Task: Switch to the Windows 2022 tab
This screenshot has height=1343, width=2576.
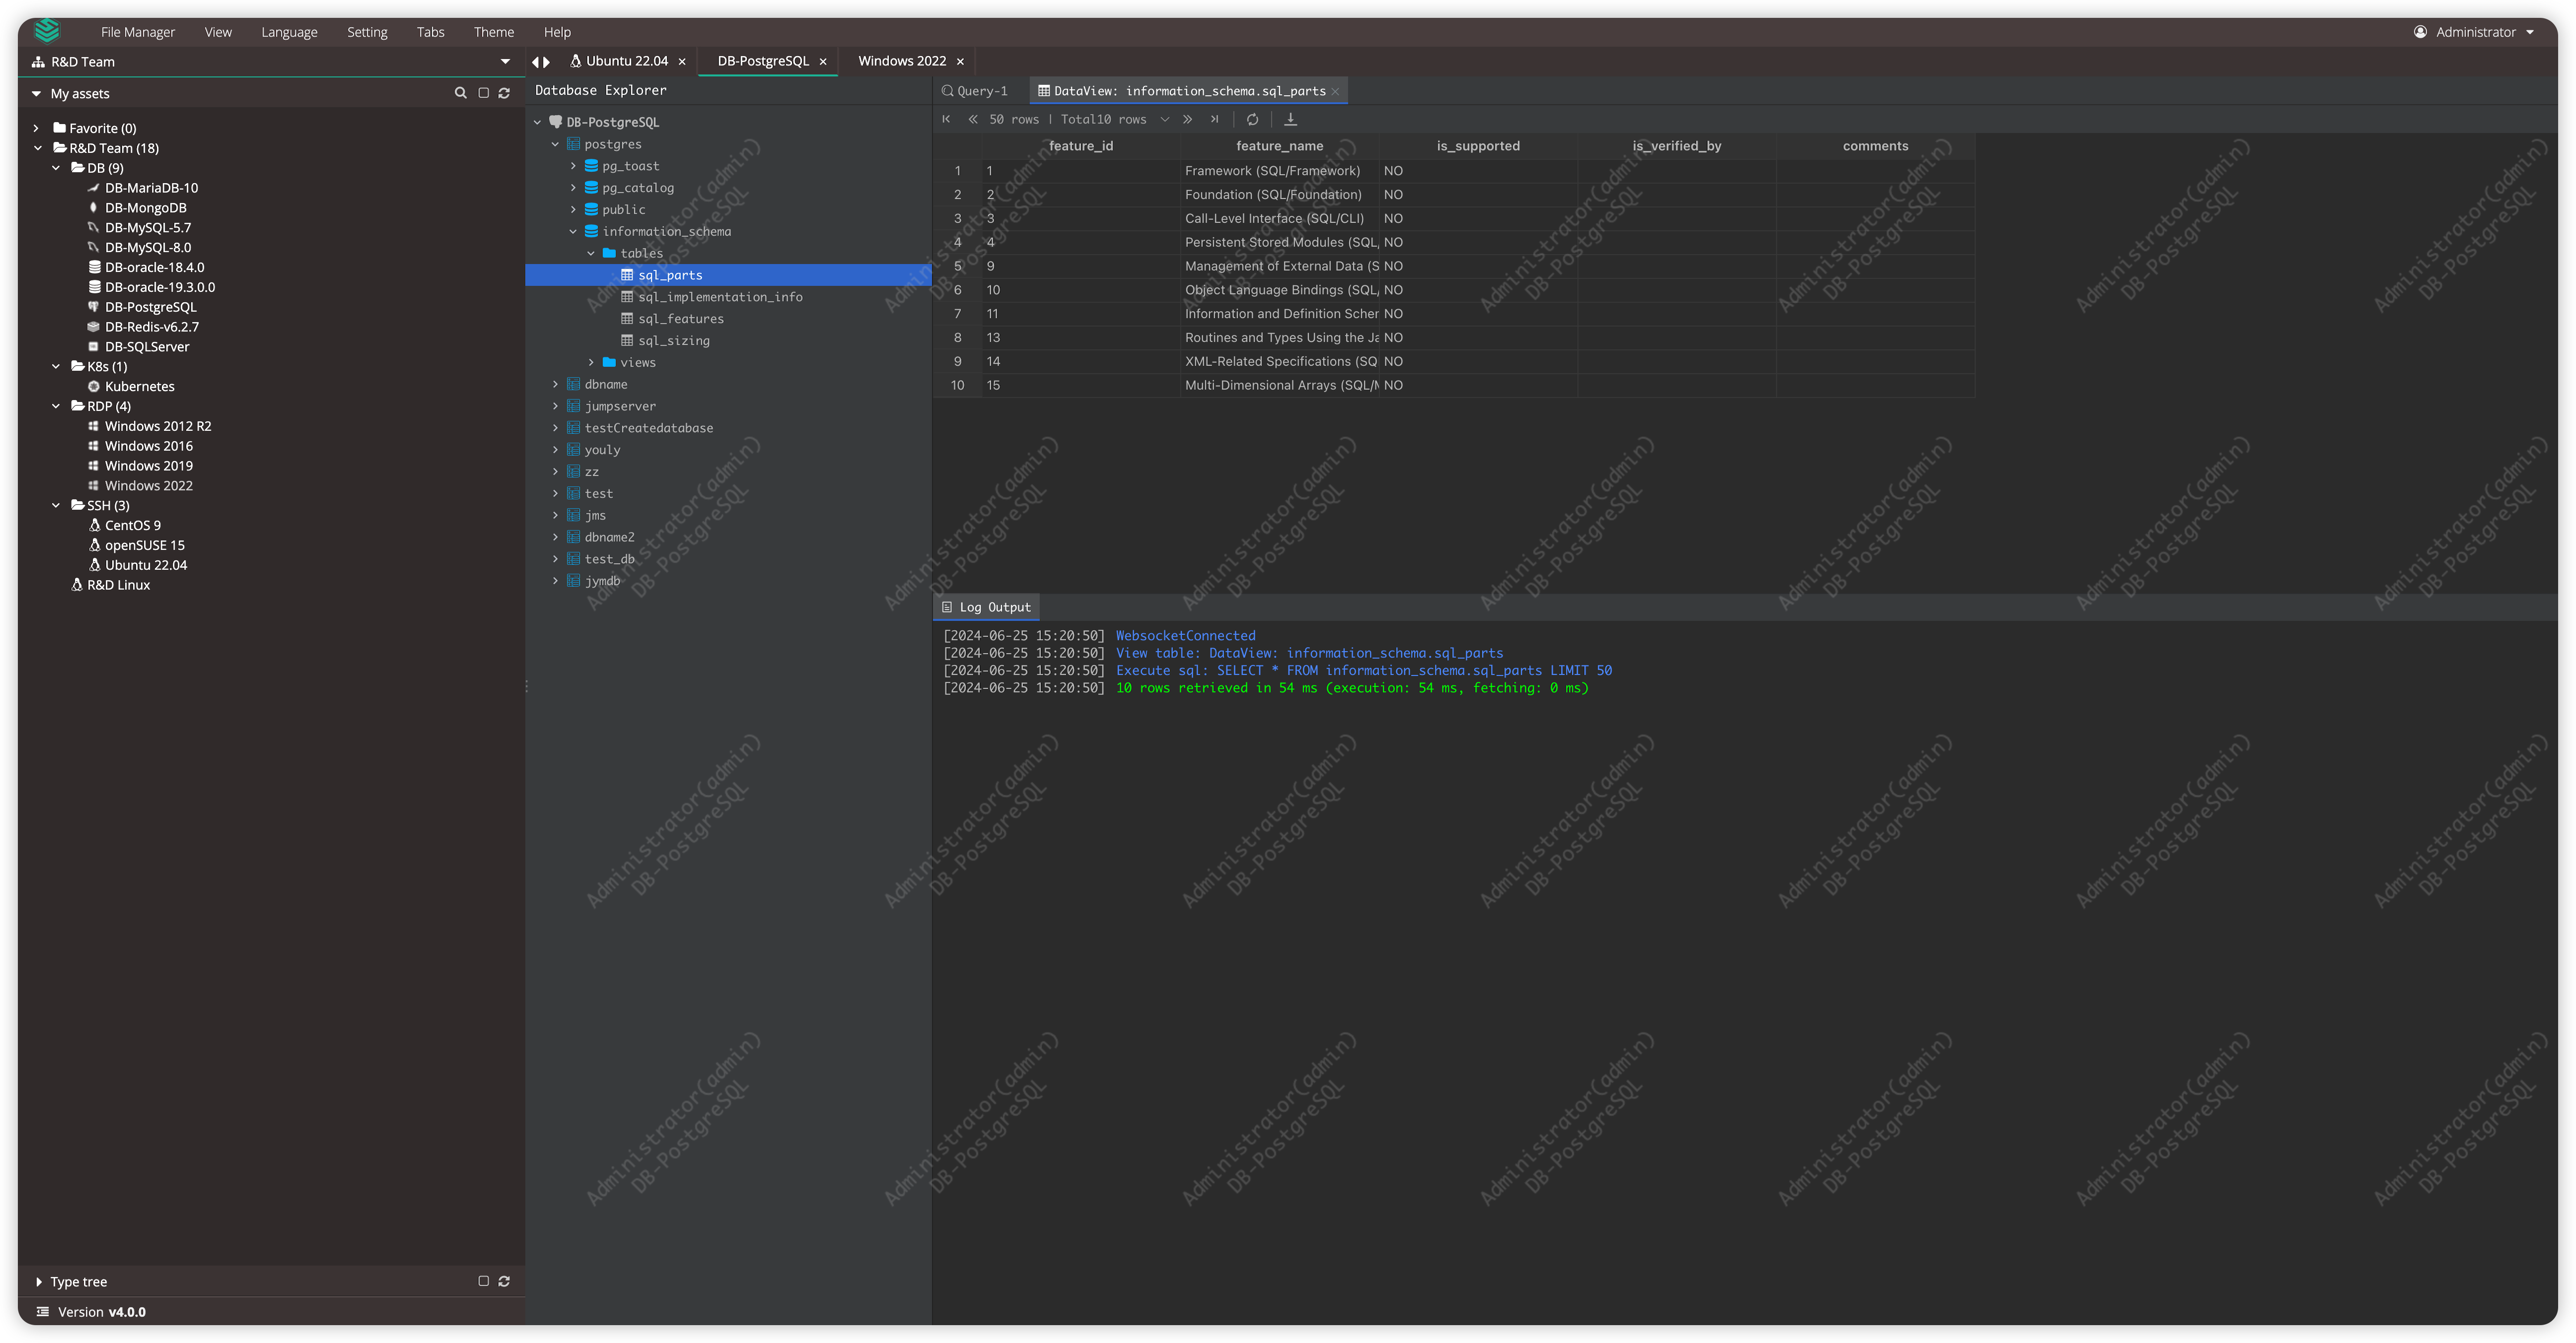Action: click(x=902, y=61)
